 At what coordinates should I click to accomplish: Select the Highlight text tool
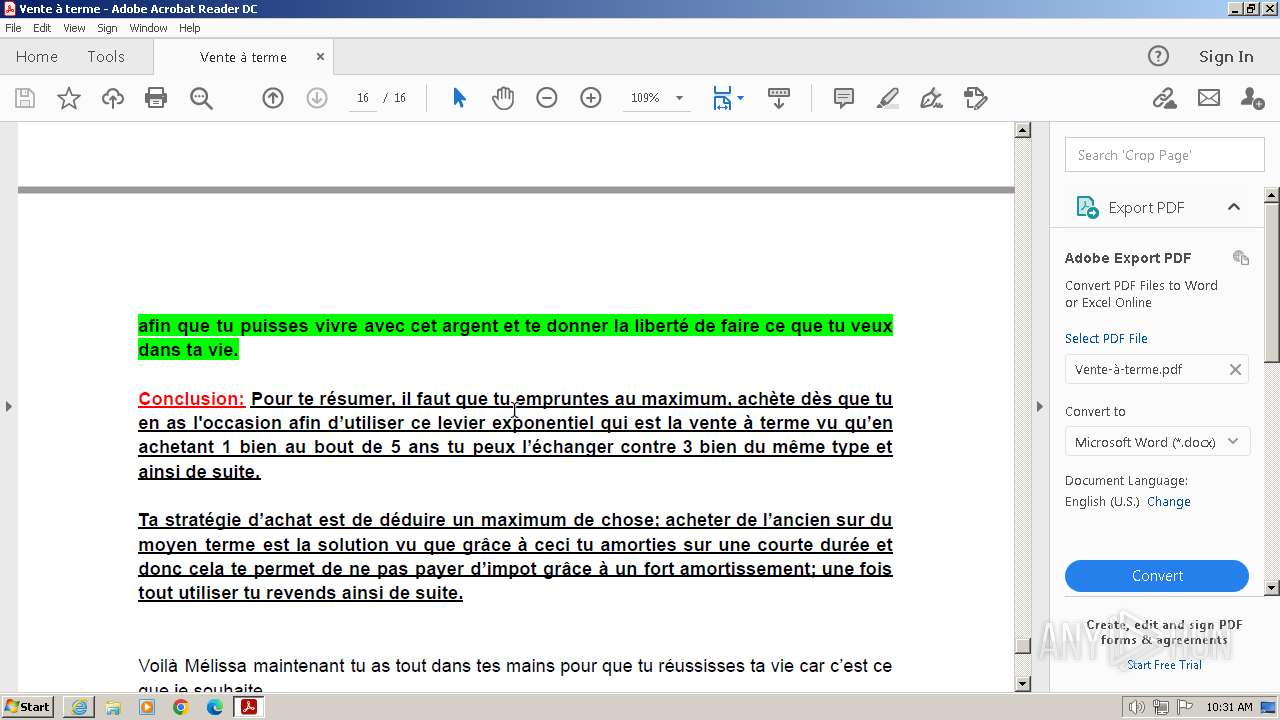click(888, 98)
